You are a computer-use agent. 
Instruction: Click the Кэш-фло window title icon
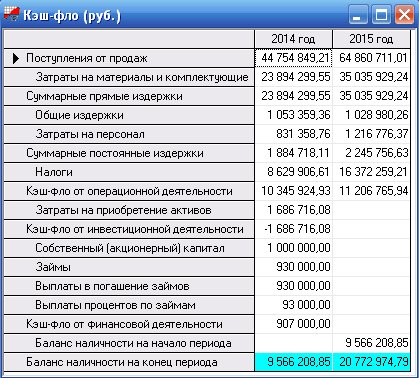pyautogui.click(x=12, y=15)
